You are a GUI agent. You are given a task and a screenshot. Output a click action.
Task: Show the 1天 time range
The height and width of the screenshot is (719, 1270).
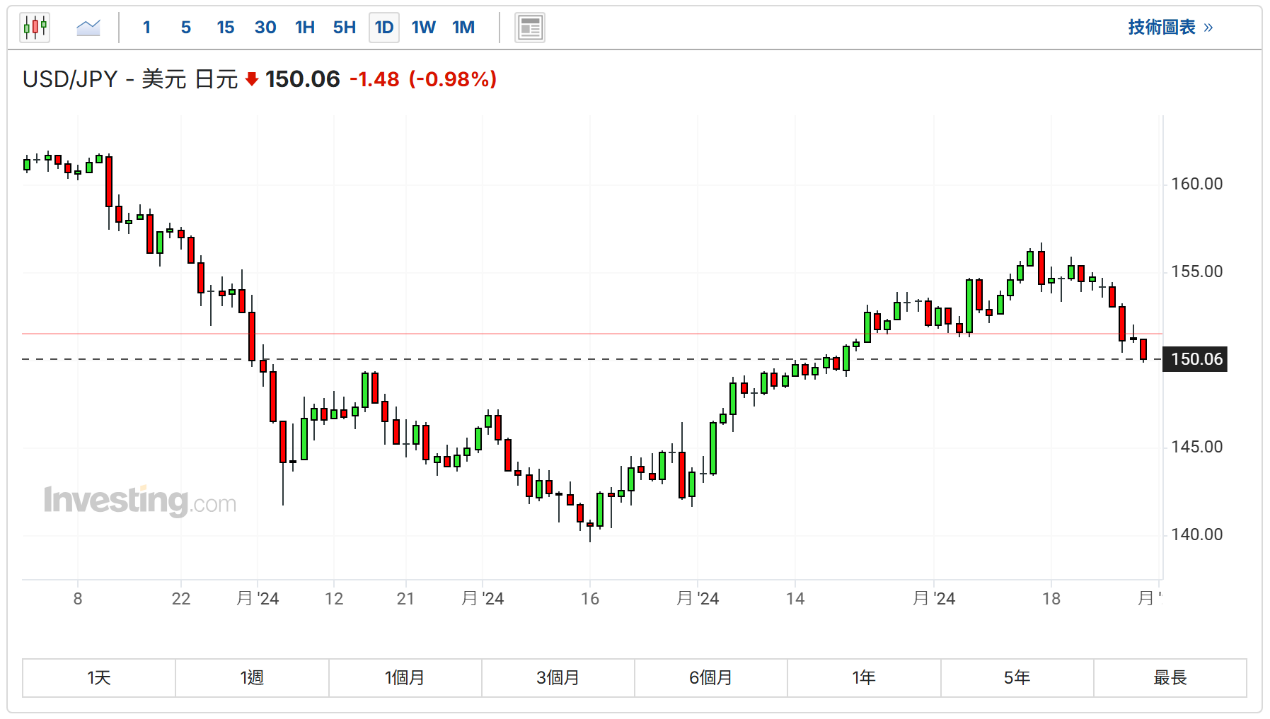99,678
